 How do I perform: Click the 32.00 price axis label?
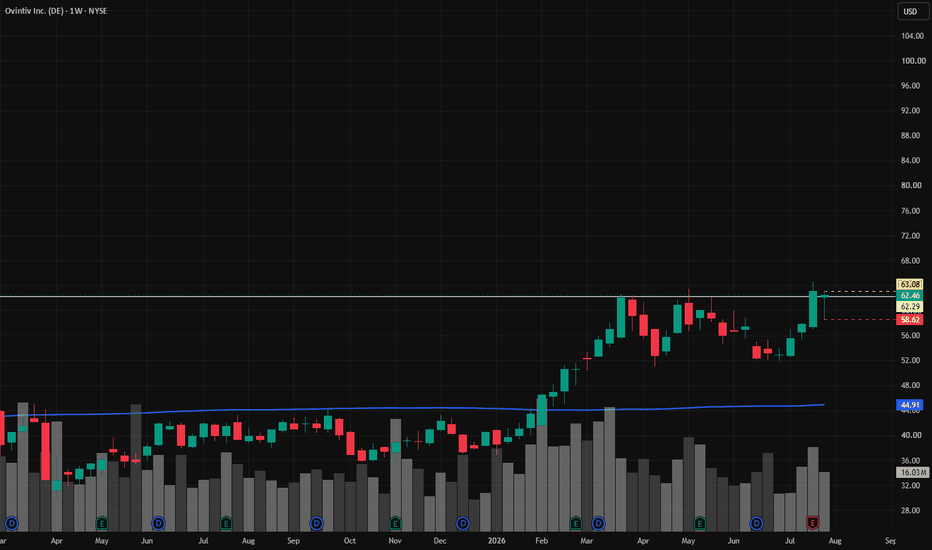(x=910, y=485)
